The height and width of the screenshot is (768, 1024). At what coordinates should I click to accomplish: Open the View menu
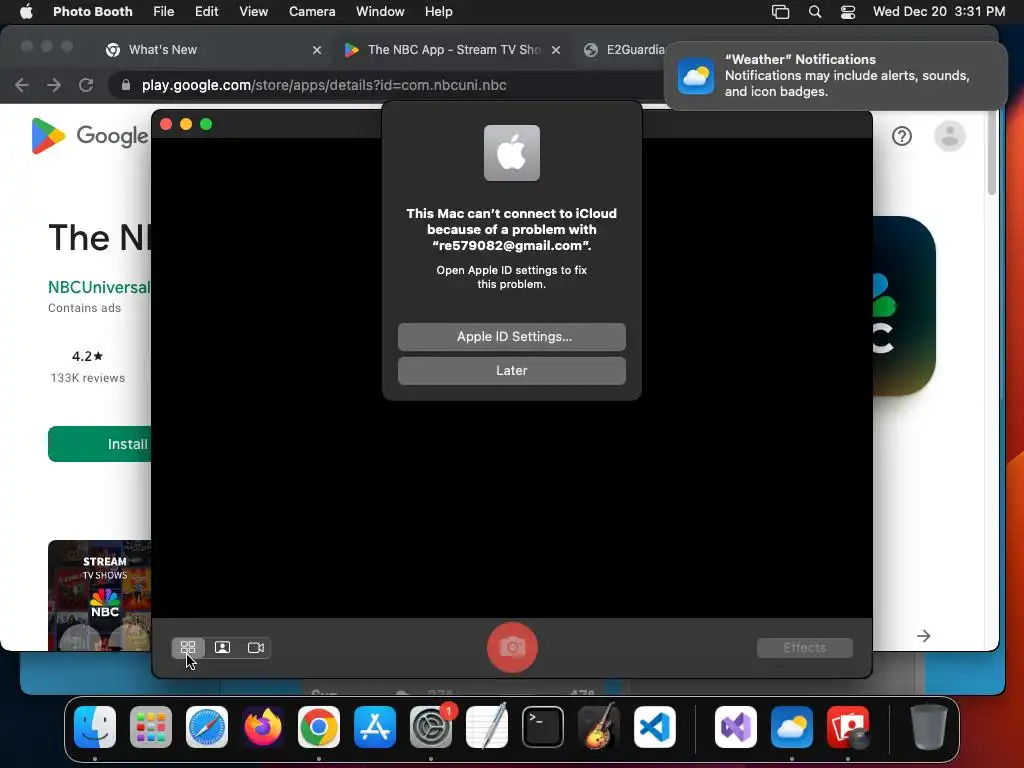pos(253,11)
